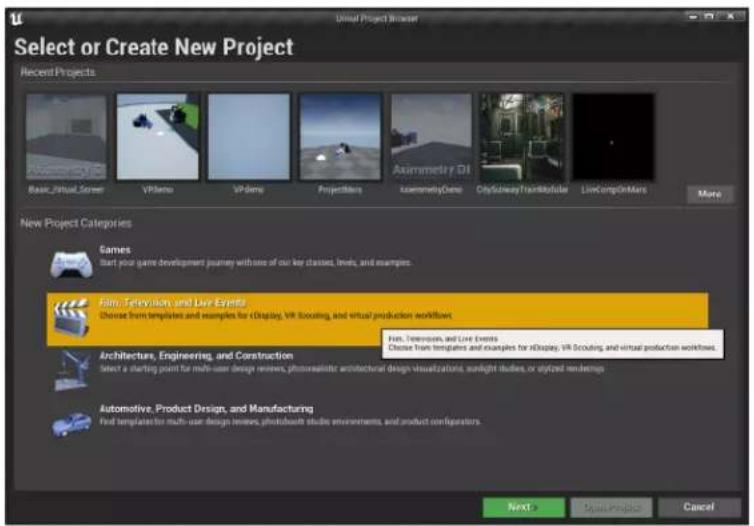Minimize the Project Browser window
Image resolution: width=754 pixels, height=526 pixels.
(693, 17)
